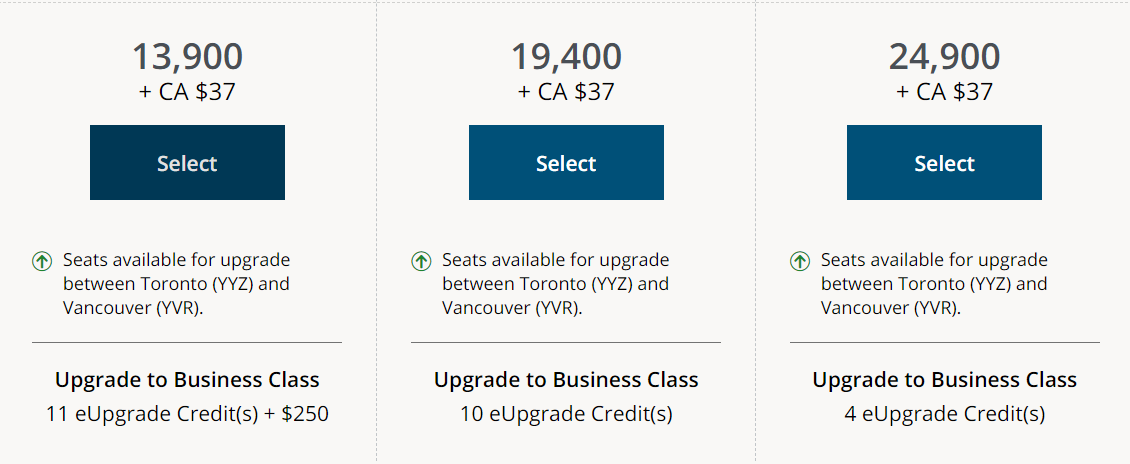Click seats available notice in the 13,900 column
The width and height of the screenshot is (1130, 464).
click(x=176, y=283)
